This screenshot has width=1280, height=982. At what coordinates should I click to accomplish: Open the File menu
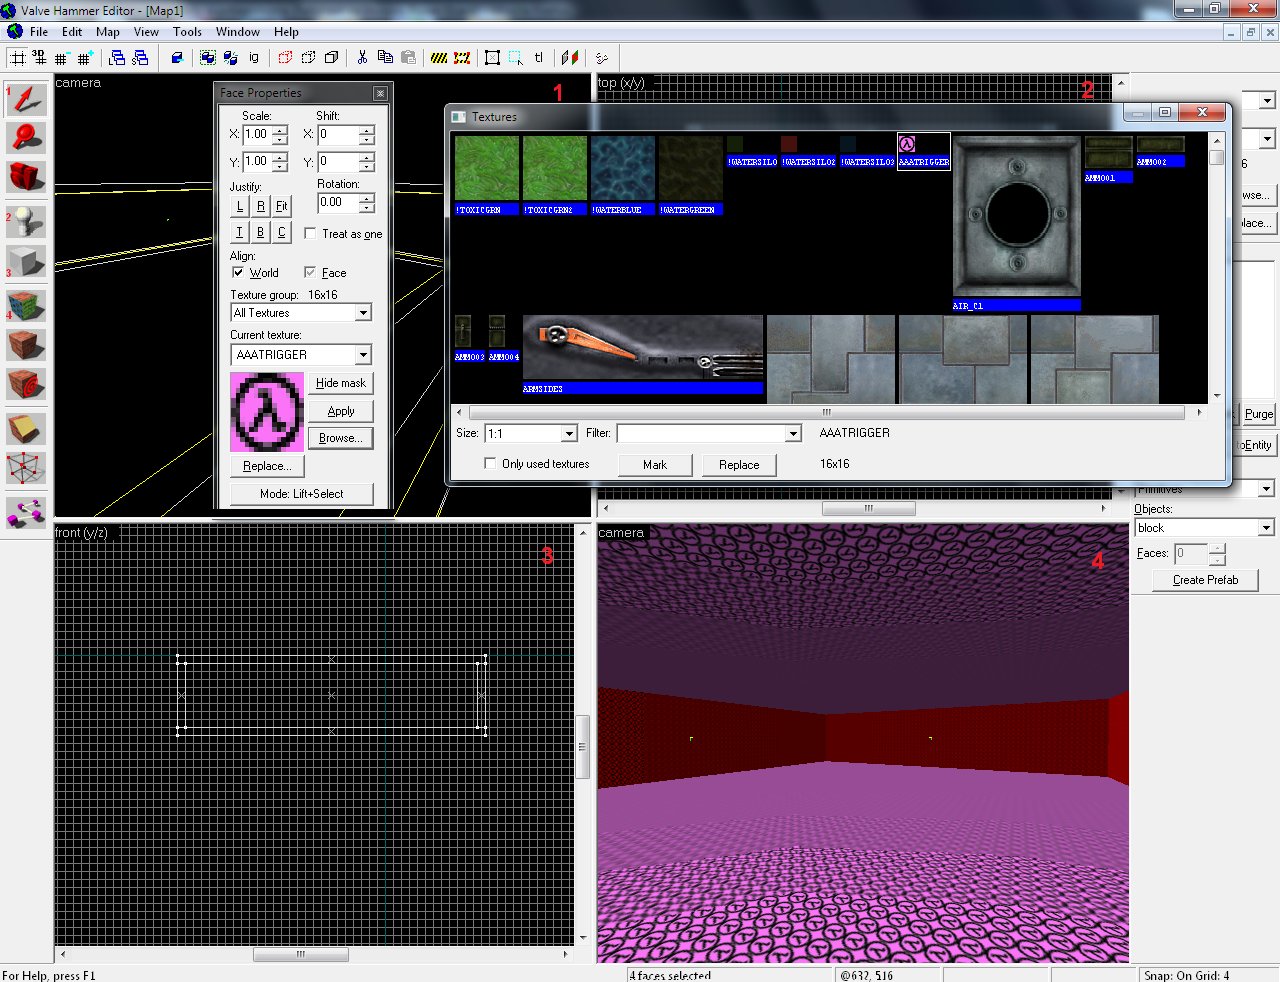(39, 32)
